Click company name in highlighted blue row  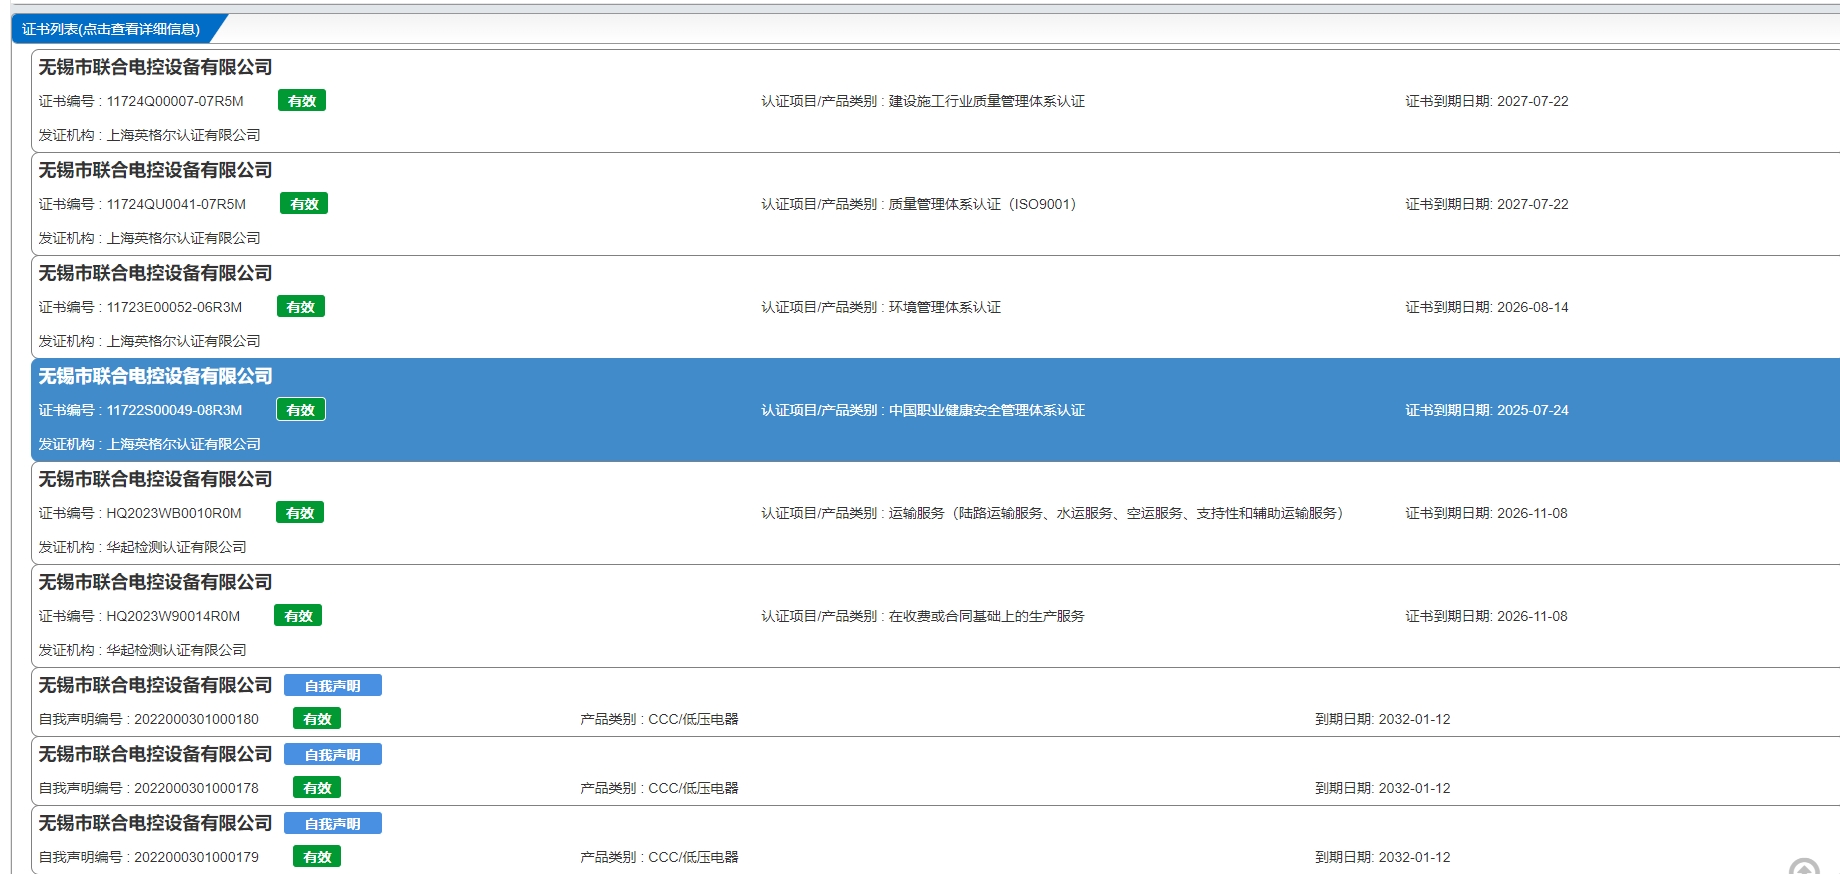point(155,376)
